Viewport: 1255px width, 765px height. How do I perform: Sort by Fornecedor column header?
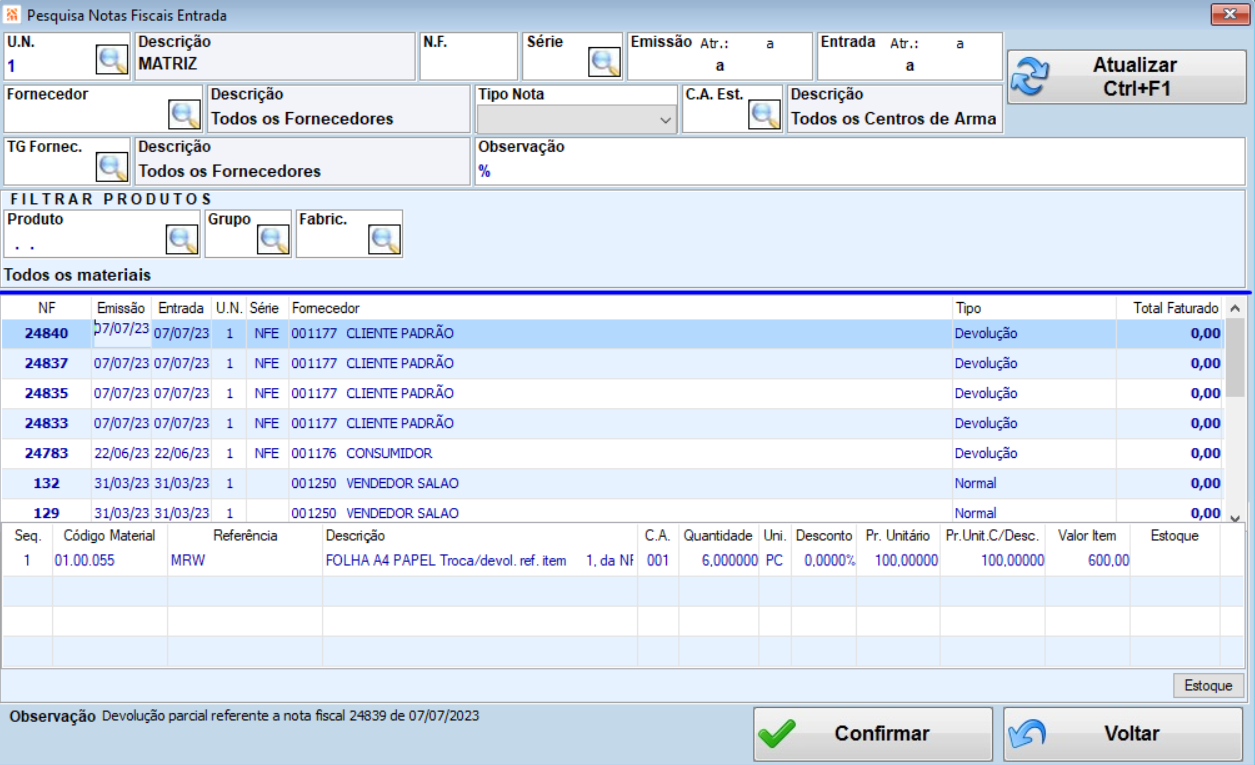[x=619, y=308]
